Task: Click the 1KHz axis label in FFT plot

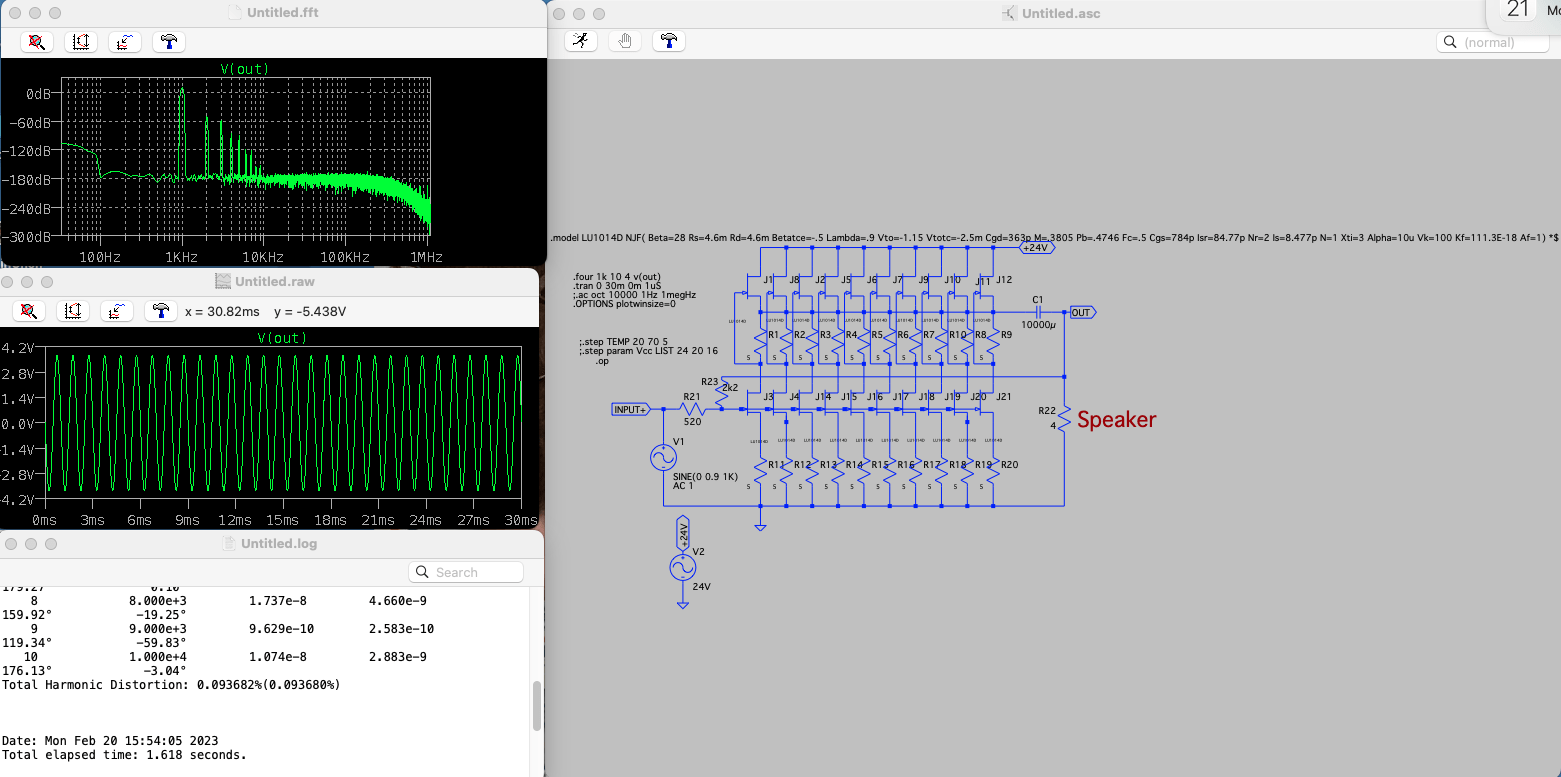Action: [x=183, y=257]
